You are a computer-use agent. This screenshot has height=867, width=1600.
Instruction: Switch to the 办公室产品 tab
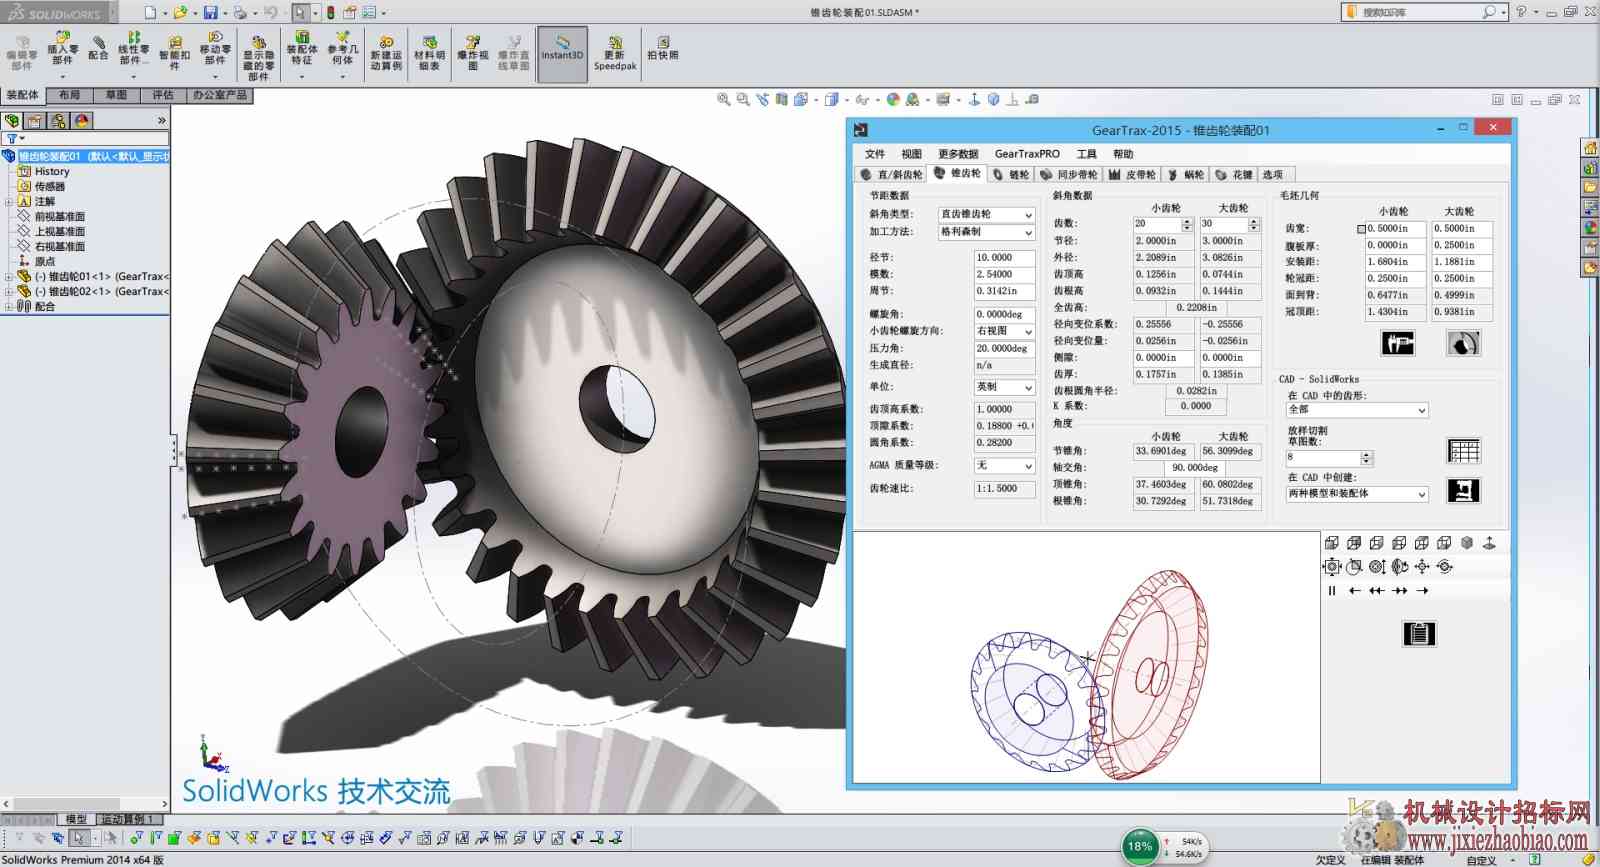[220, 95]
